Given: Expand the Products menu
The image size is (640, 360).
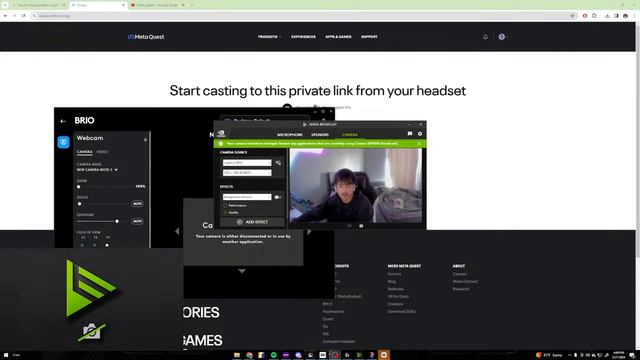Looking at the screenshot, I should click(x=269, y=37).
